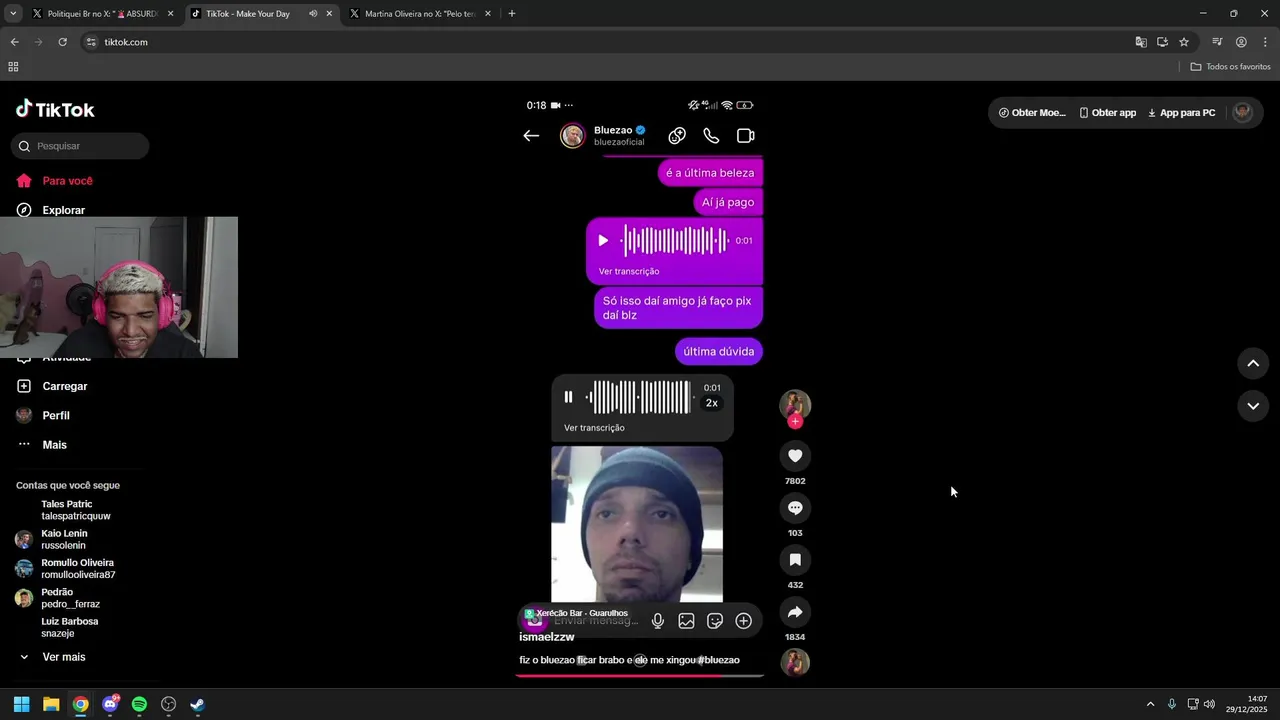Open Spotify from the taskbar
This screenshot has height=720, width=1280.
point(139,704)
